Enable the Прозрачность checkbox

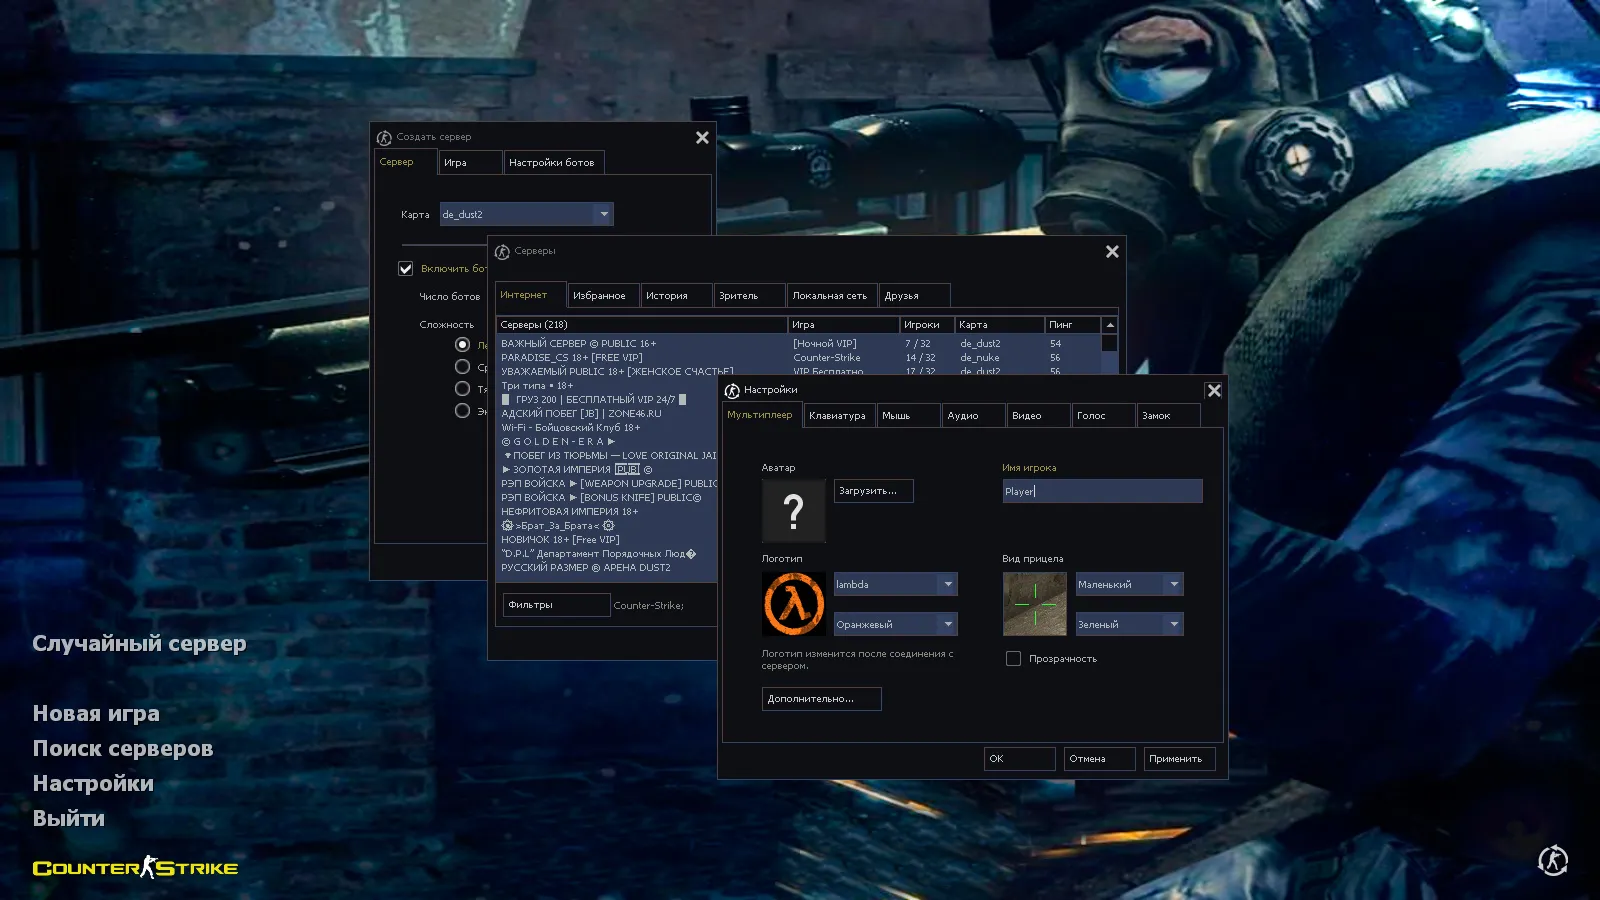click(x=1013, y=659)
